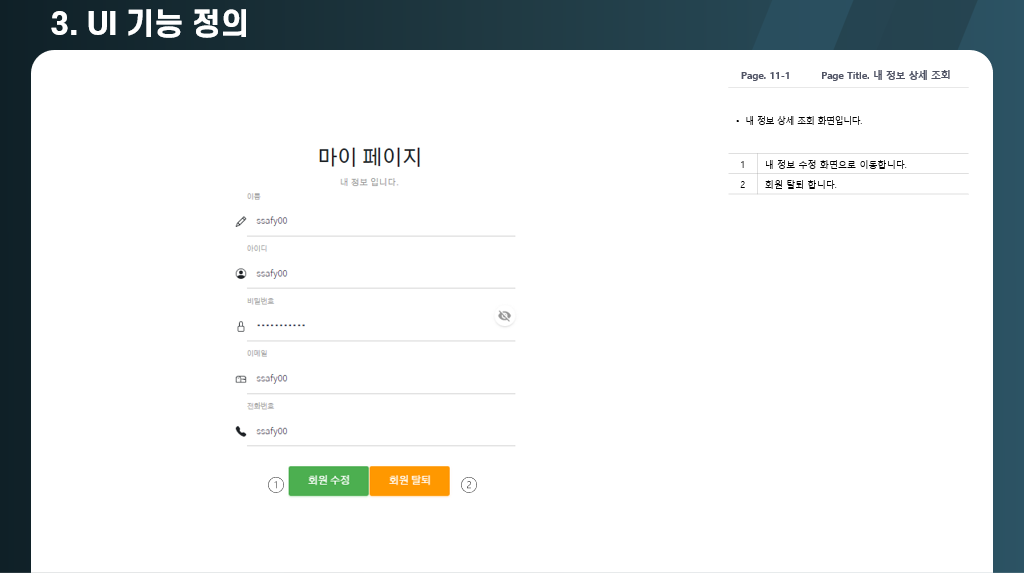Click the phone icon beside the phone number field

(241, 431)
